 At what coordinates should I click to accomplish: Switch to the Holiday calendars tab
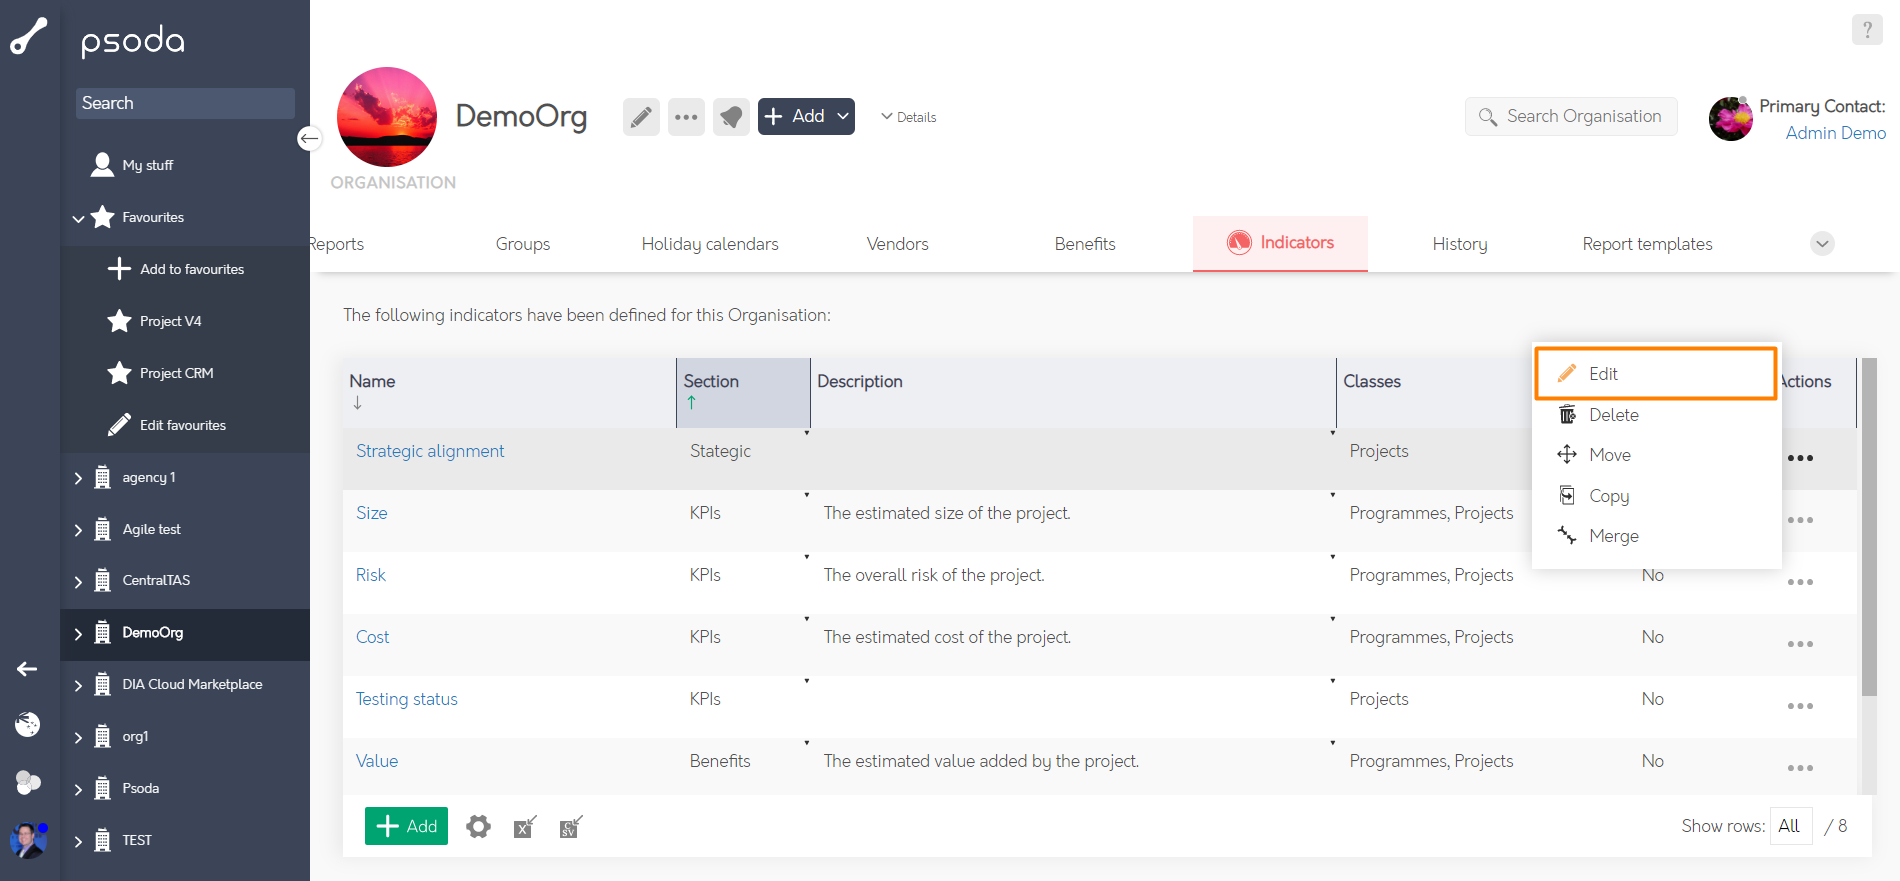[x=710, y=244]
